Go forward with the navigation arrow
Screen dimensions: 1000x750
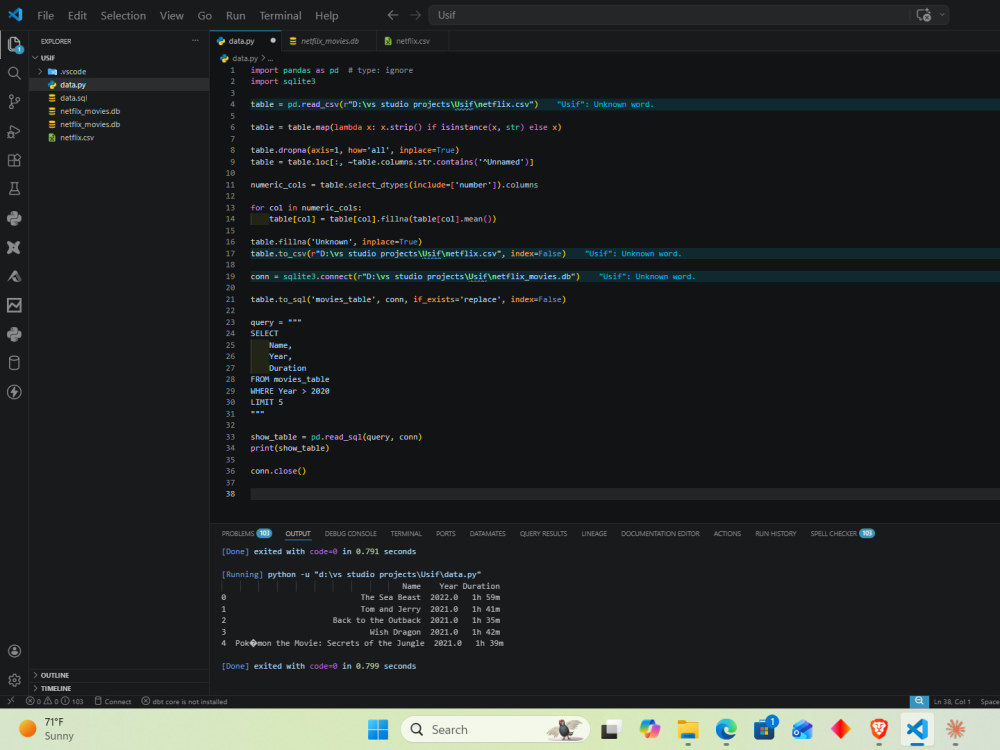coord(415,15)
